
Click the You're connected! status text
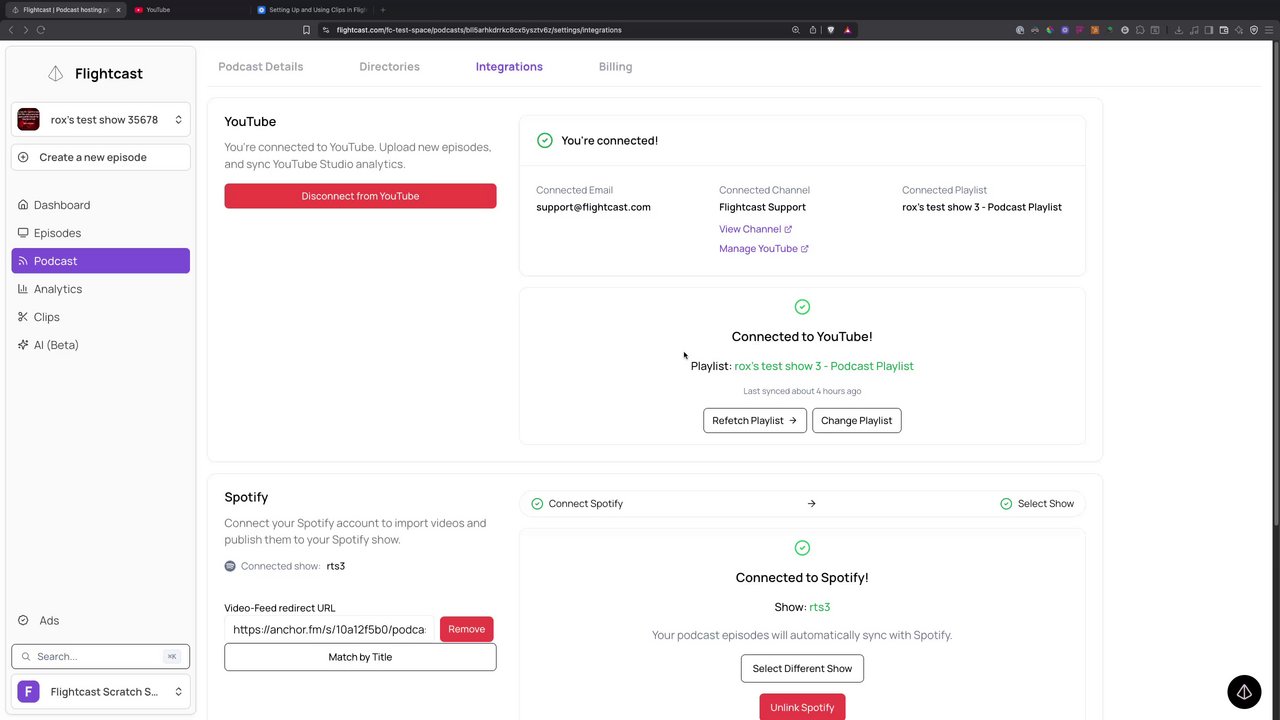(610, 141)
